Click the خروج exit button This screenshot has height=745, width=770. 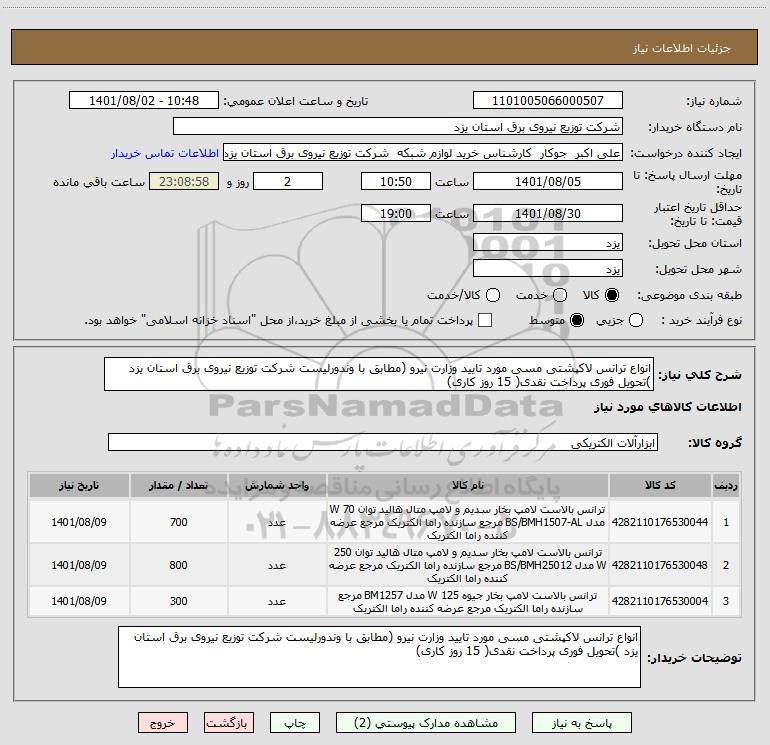point(163,723)
